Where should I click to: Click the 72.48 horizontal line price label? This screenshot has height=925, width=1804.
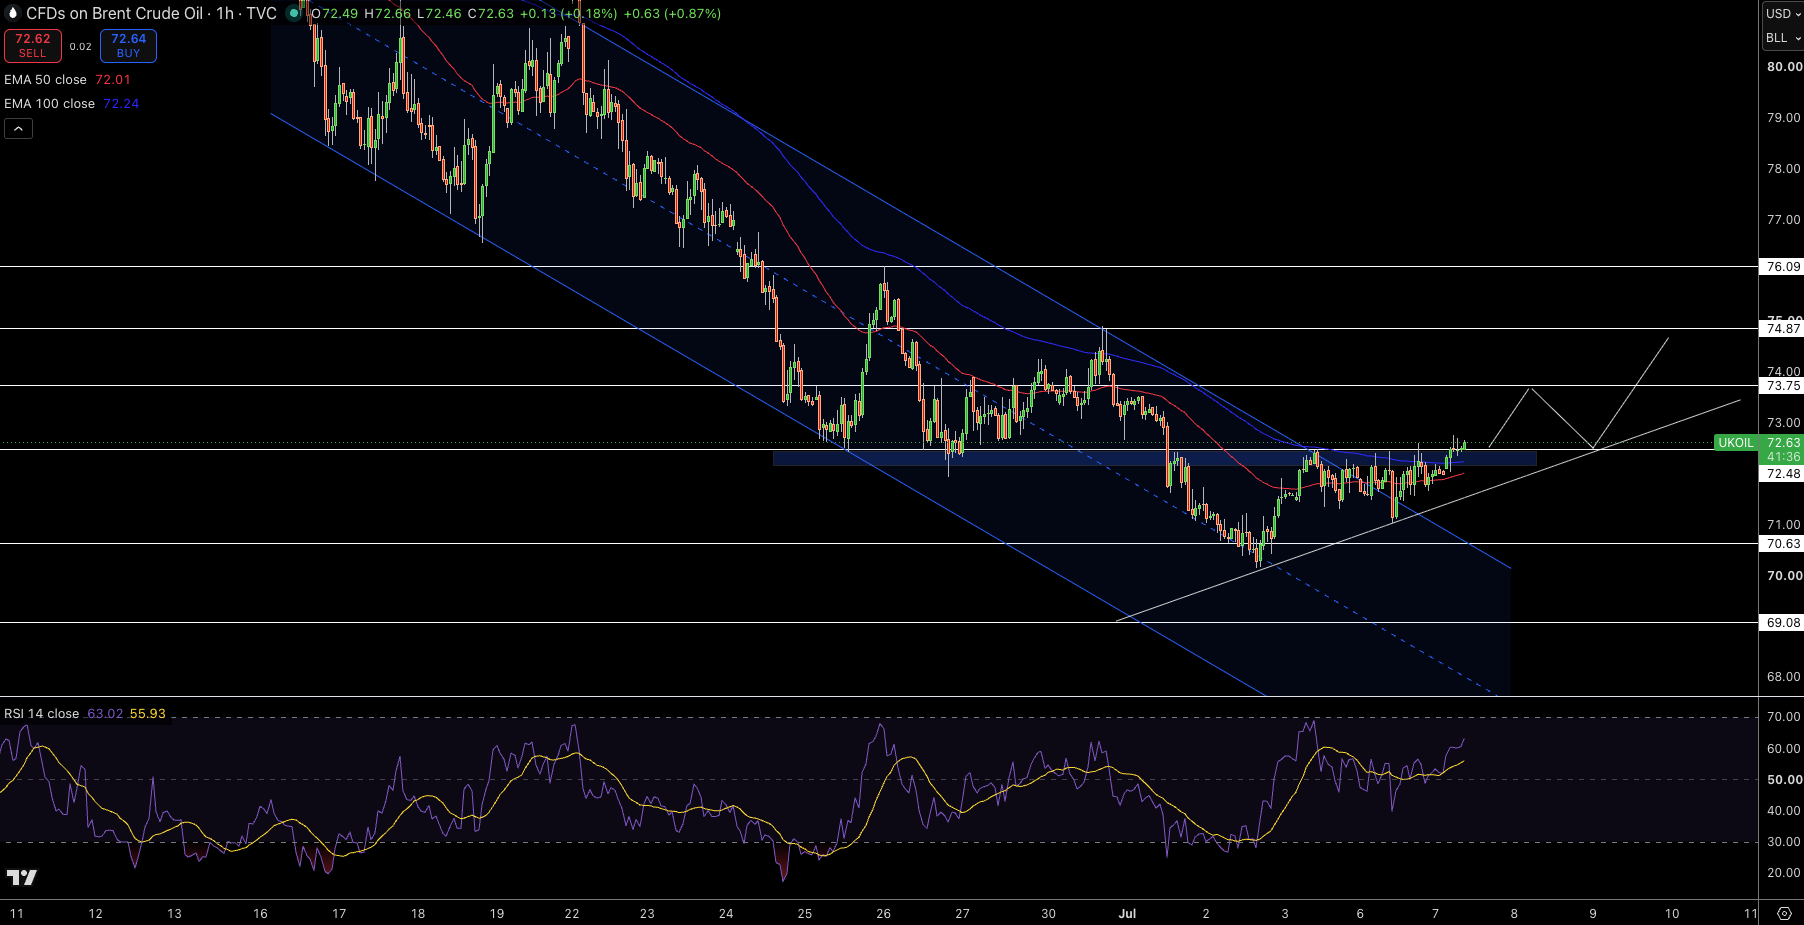[1783, 474]
